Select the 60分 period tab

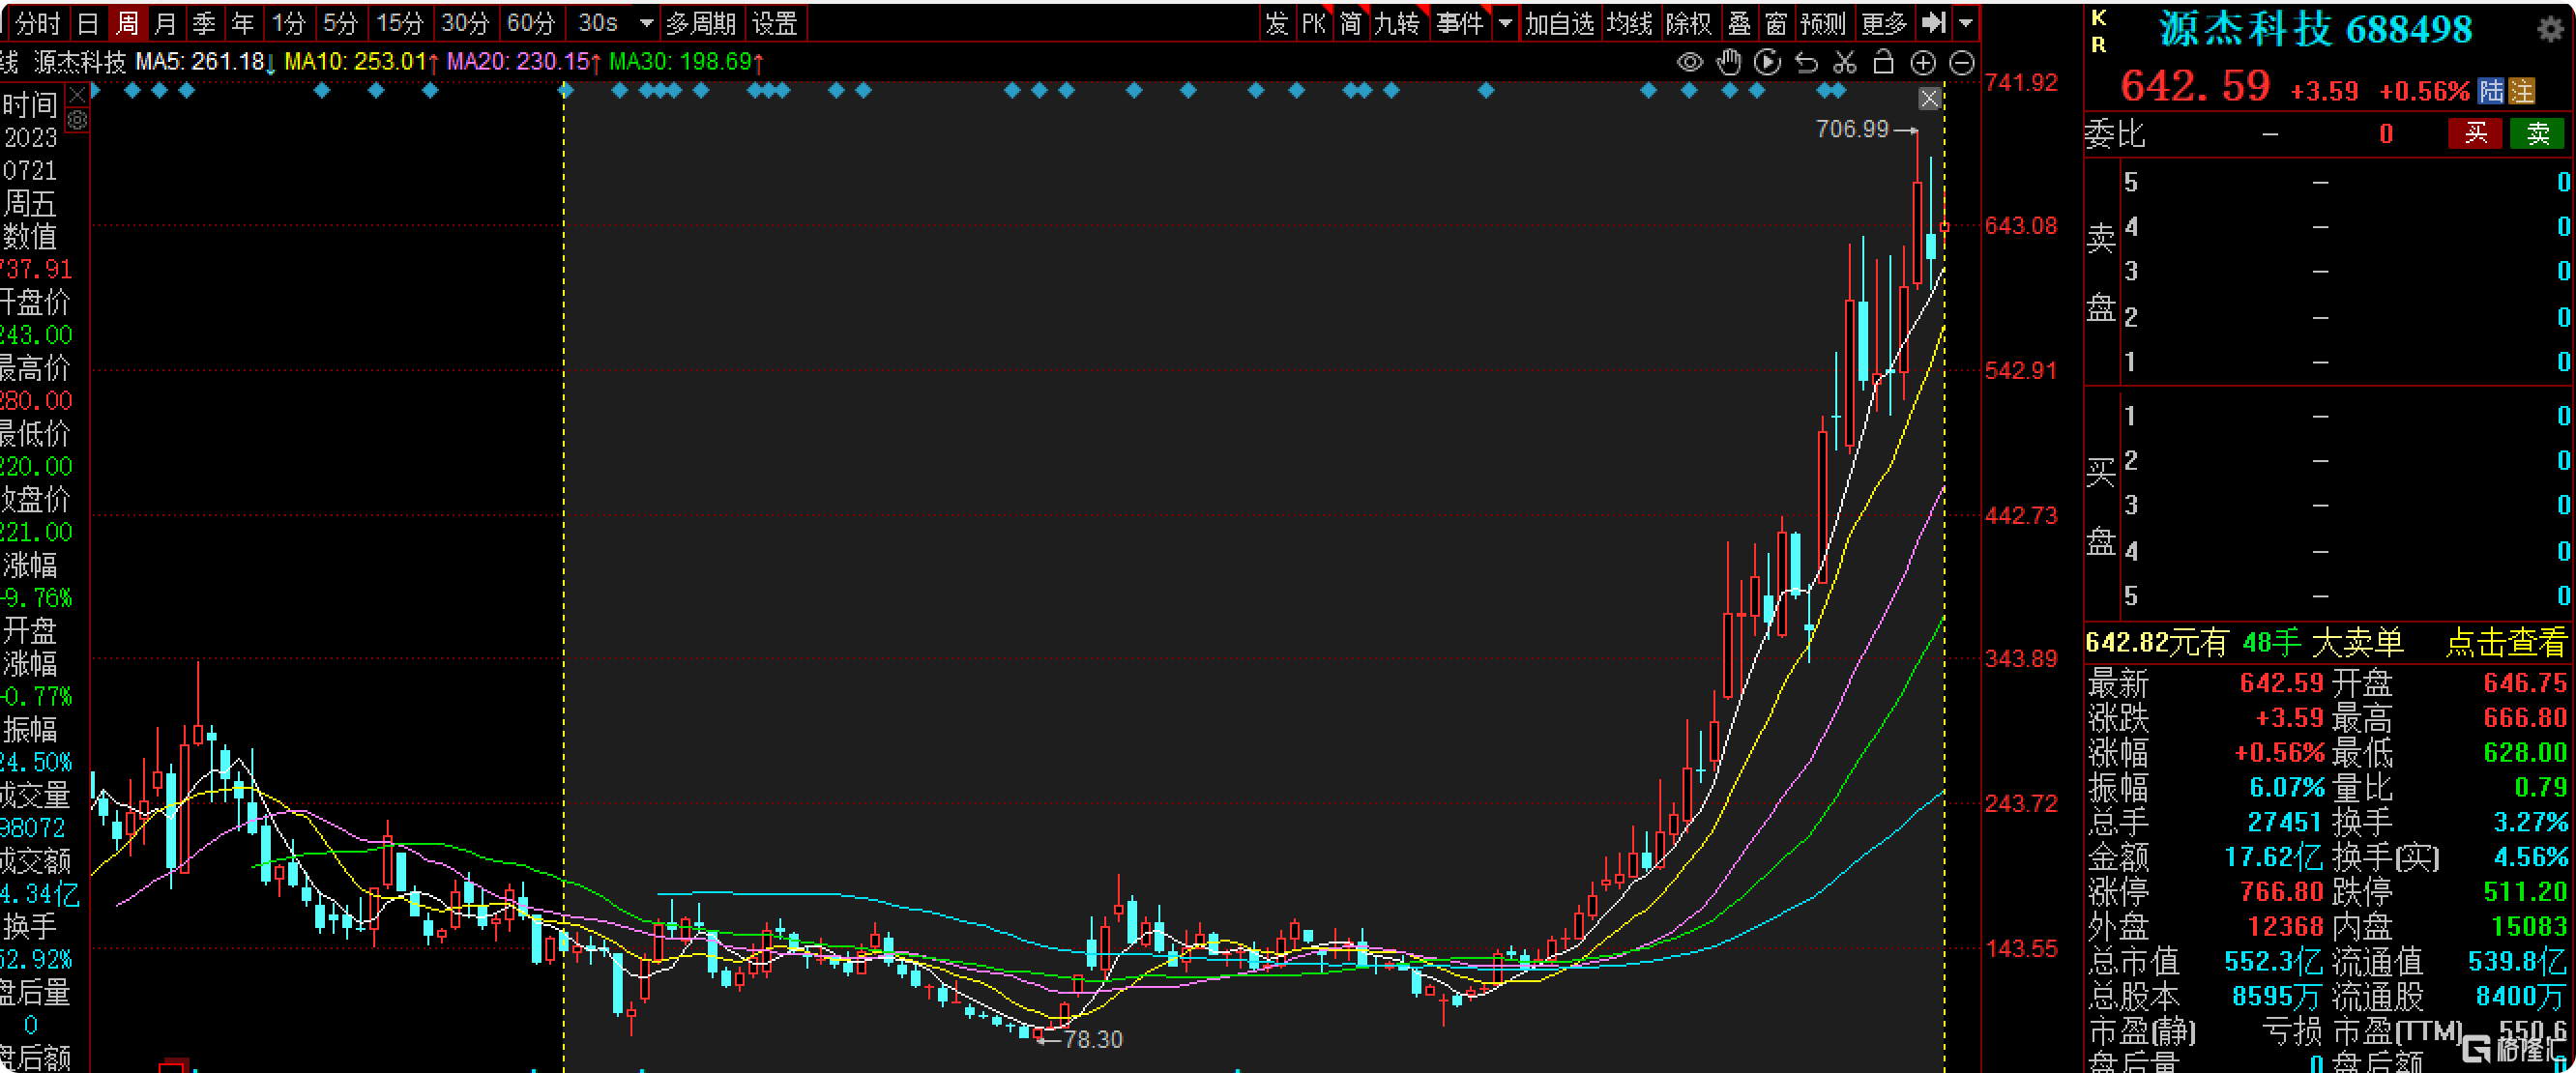click(x=531, y=22)
